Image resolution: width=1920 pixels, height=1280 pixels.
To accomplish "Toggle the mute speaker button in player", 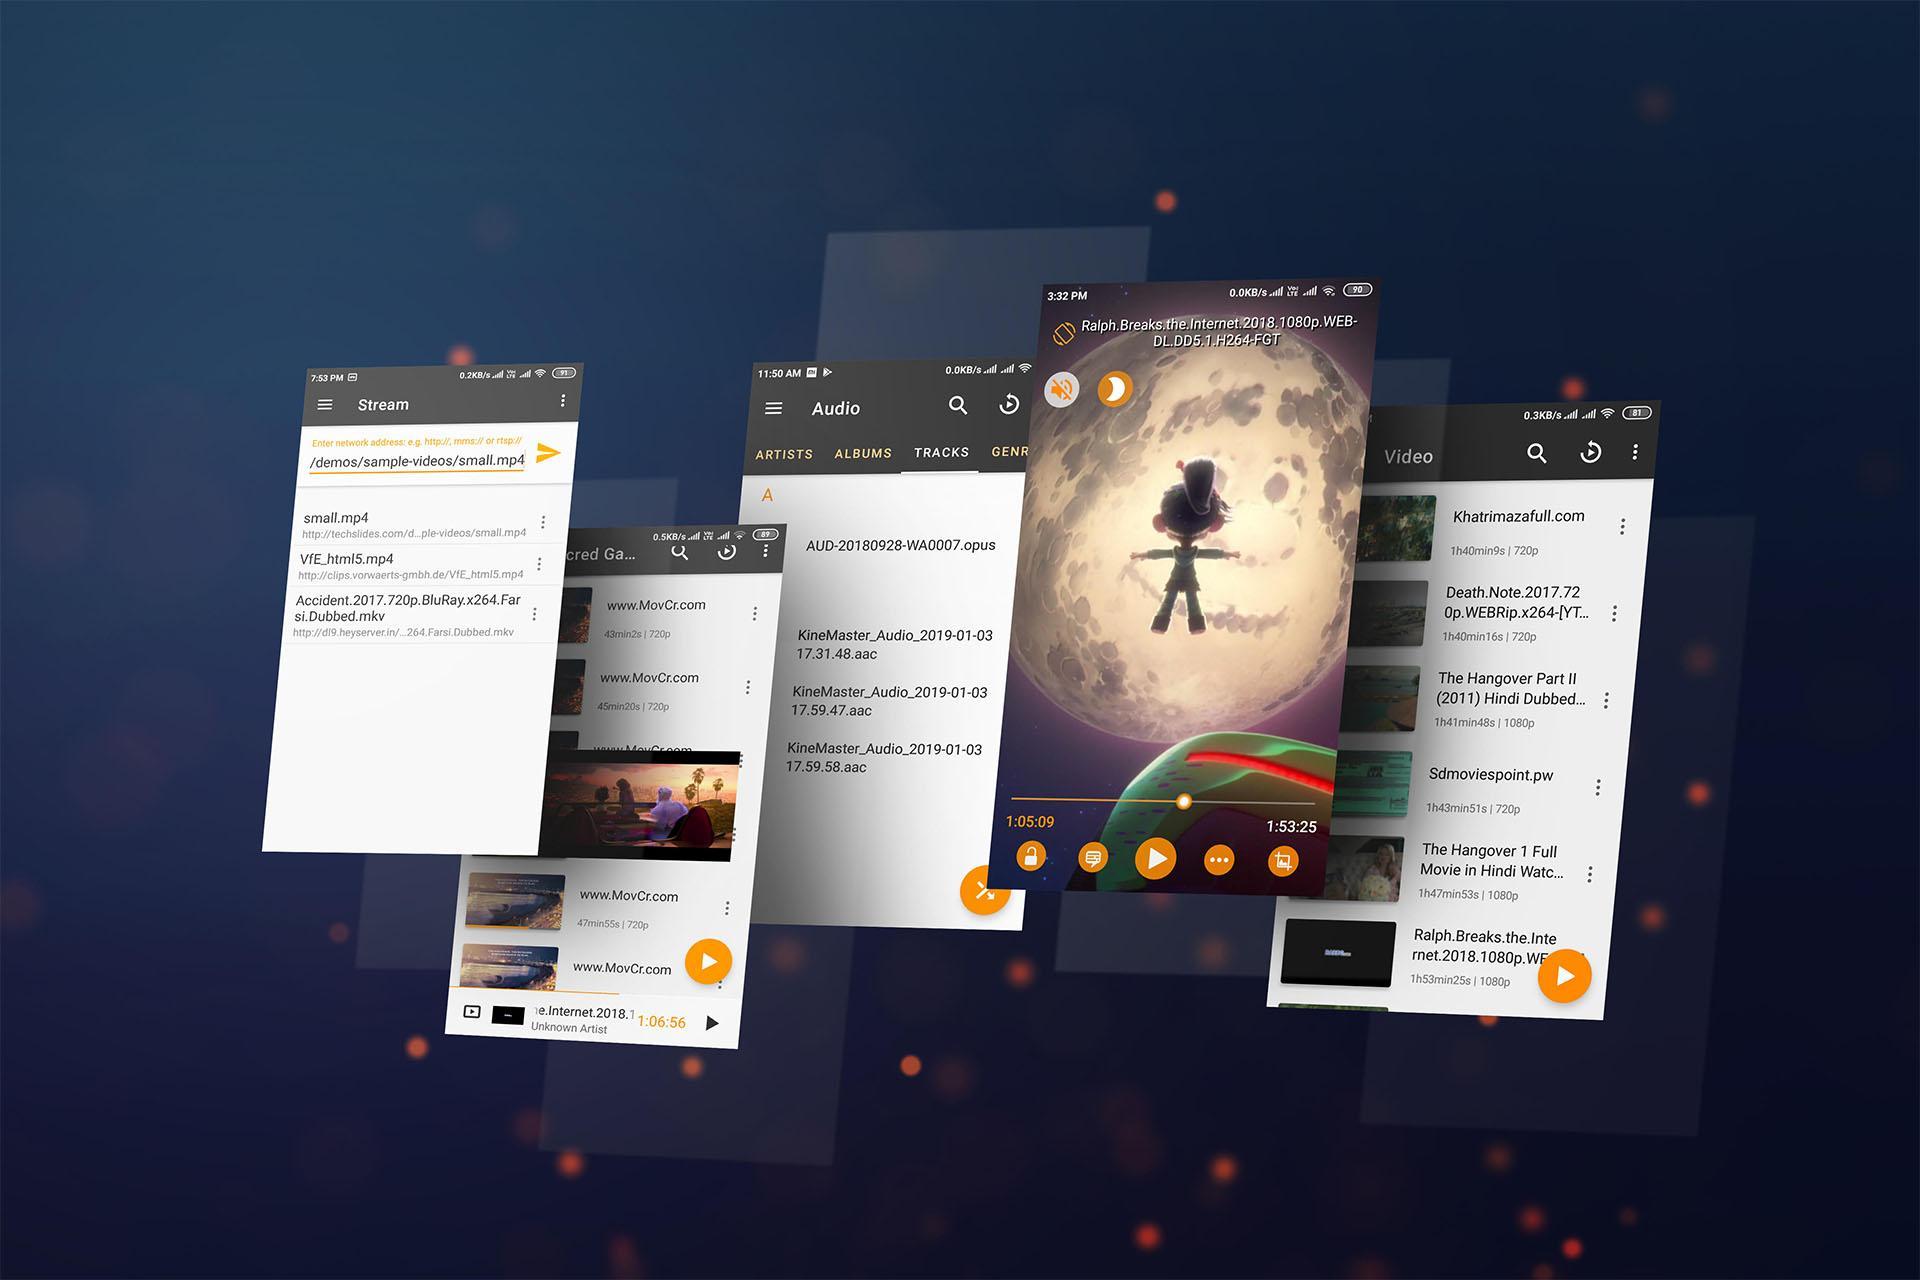I will (x=1062, y=389).
